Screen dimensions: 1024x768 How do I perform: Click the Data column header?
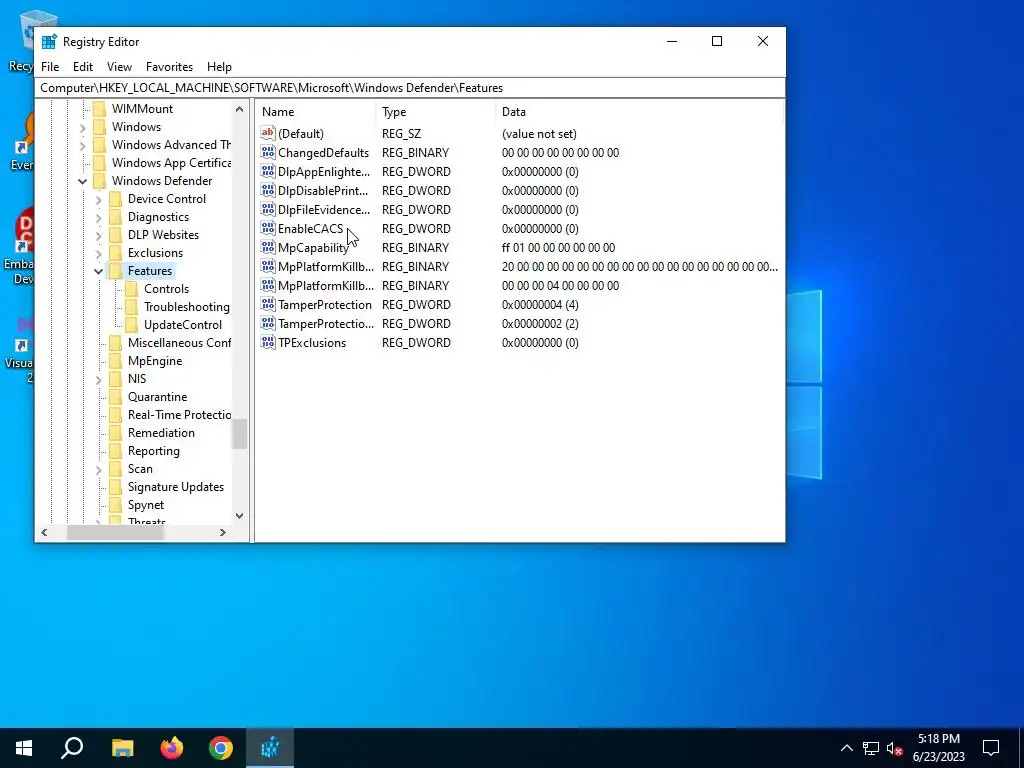pyautogui.click(x=639, y=112)
